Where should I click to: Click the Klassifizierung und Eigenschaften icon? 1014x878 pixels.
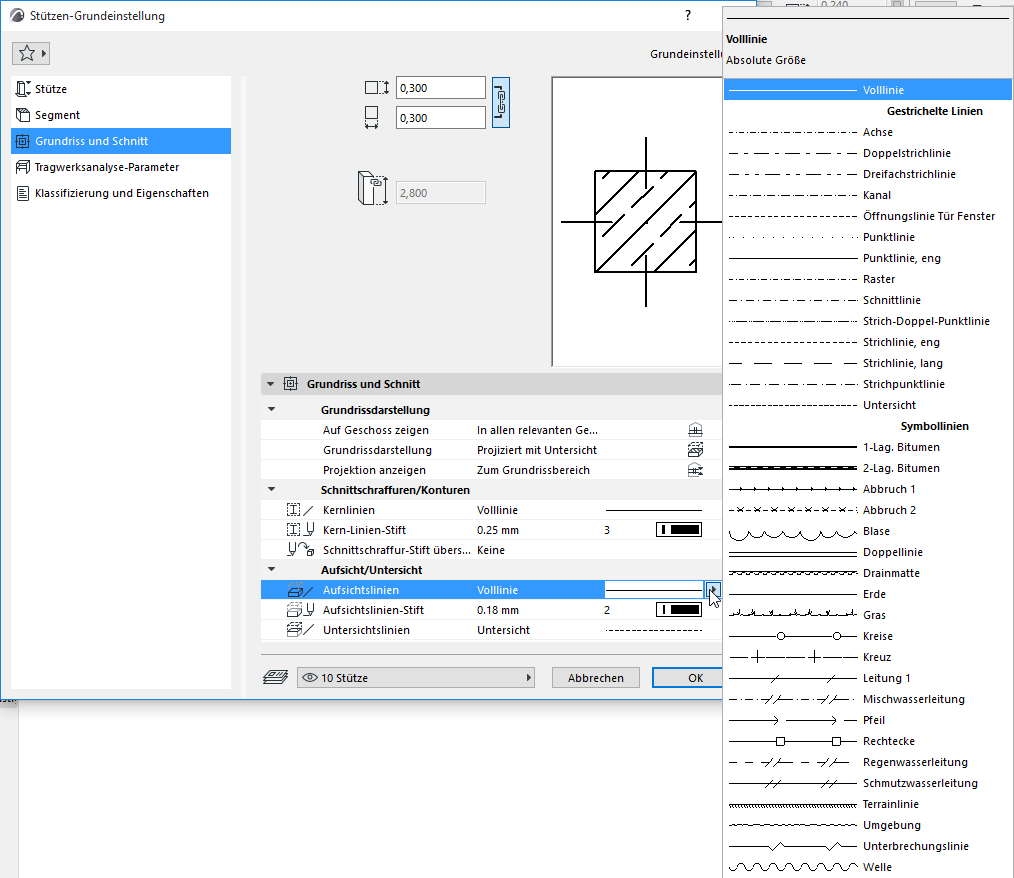[x=23, y=193]
